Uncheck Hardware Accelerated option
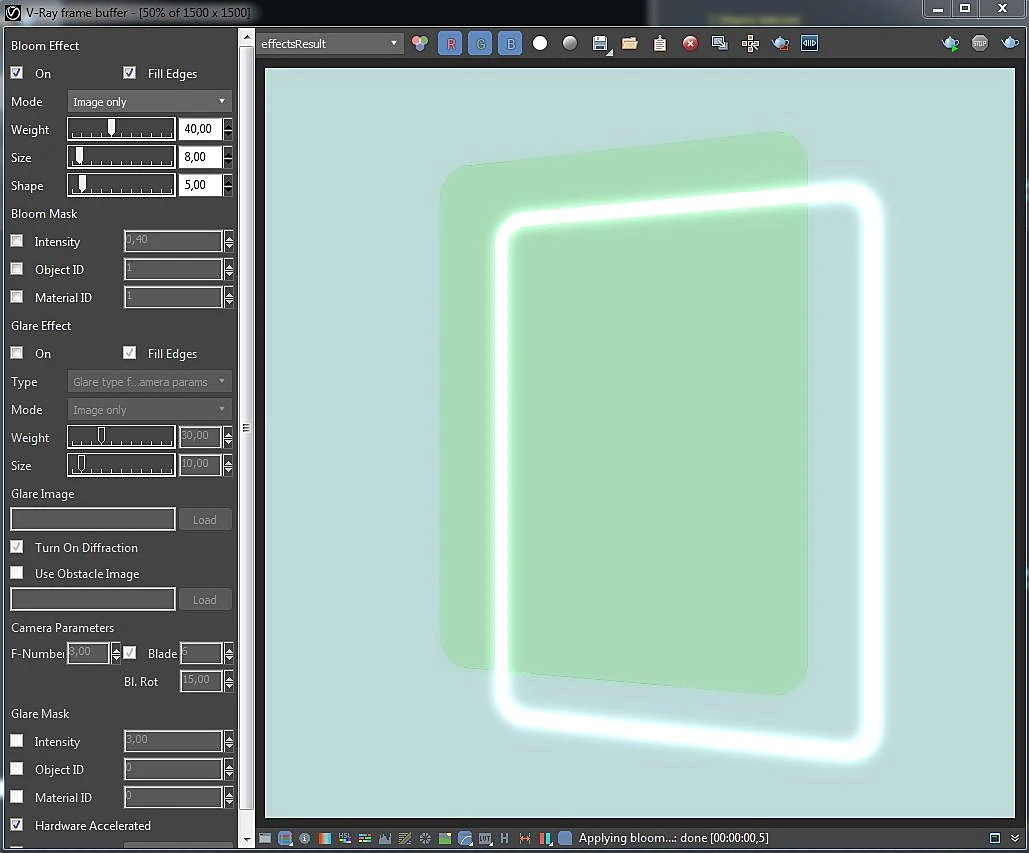The image size is (1029, 853). pyautogui.click(x=17, y=825)
